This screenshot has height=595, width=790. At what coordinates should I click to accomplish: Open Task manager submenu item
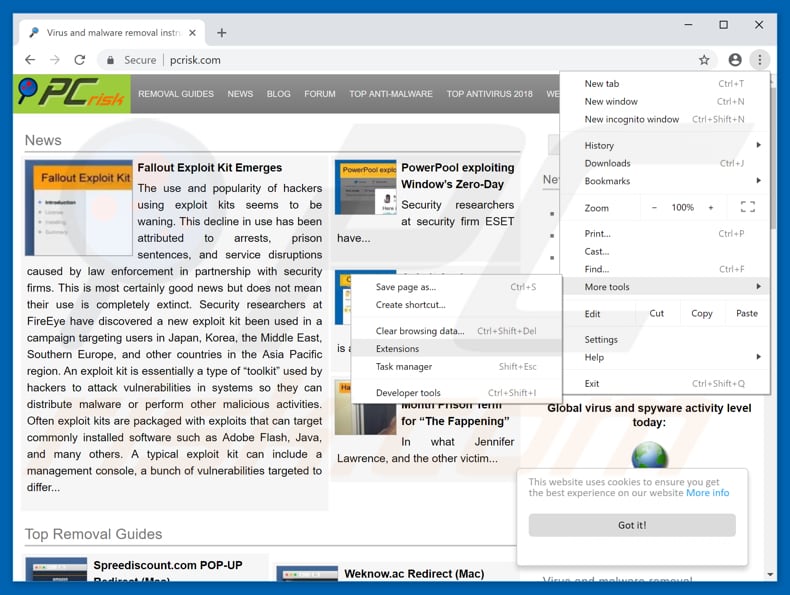456,367
